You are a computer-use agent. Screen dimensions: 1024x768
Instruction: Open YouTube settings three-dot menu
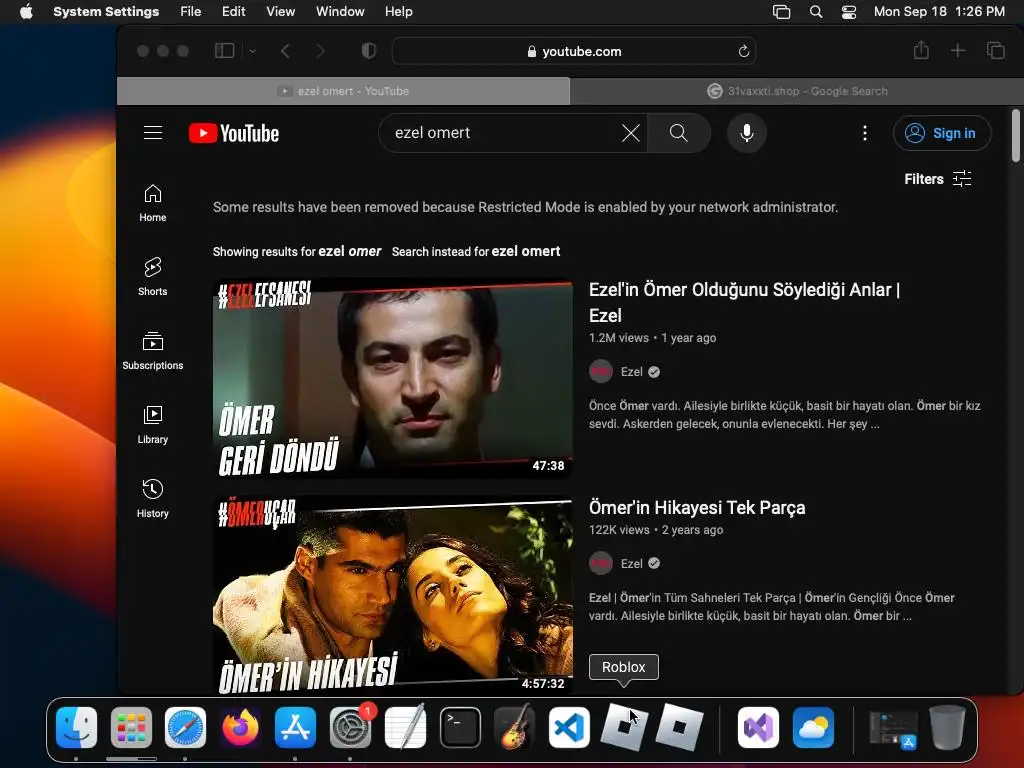[x=865, y=133]
